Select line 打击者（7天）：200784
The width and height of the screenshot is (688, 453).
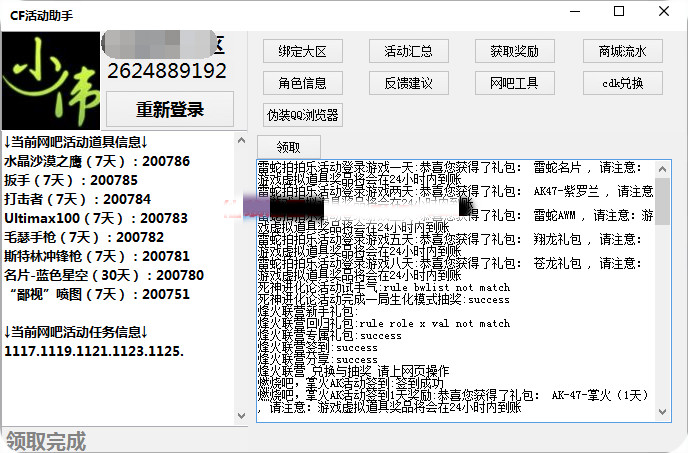point(77,199)
